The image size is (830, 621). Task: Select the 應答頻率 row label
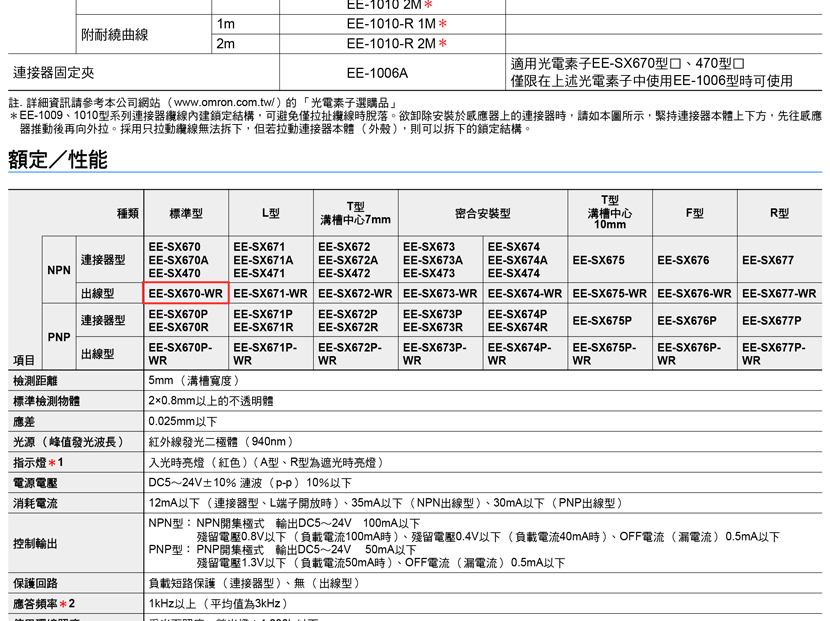42,604
